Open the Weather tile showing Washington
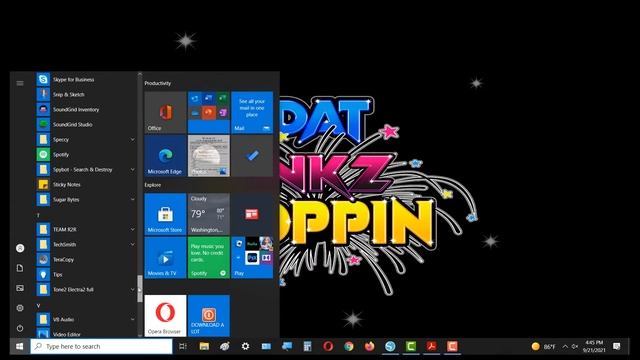This screenshot has width=640, height=360. (x=209, y=214)
